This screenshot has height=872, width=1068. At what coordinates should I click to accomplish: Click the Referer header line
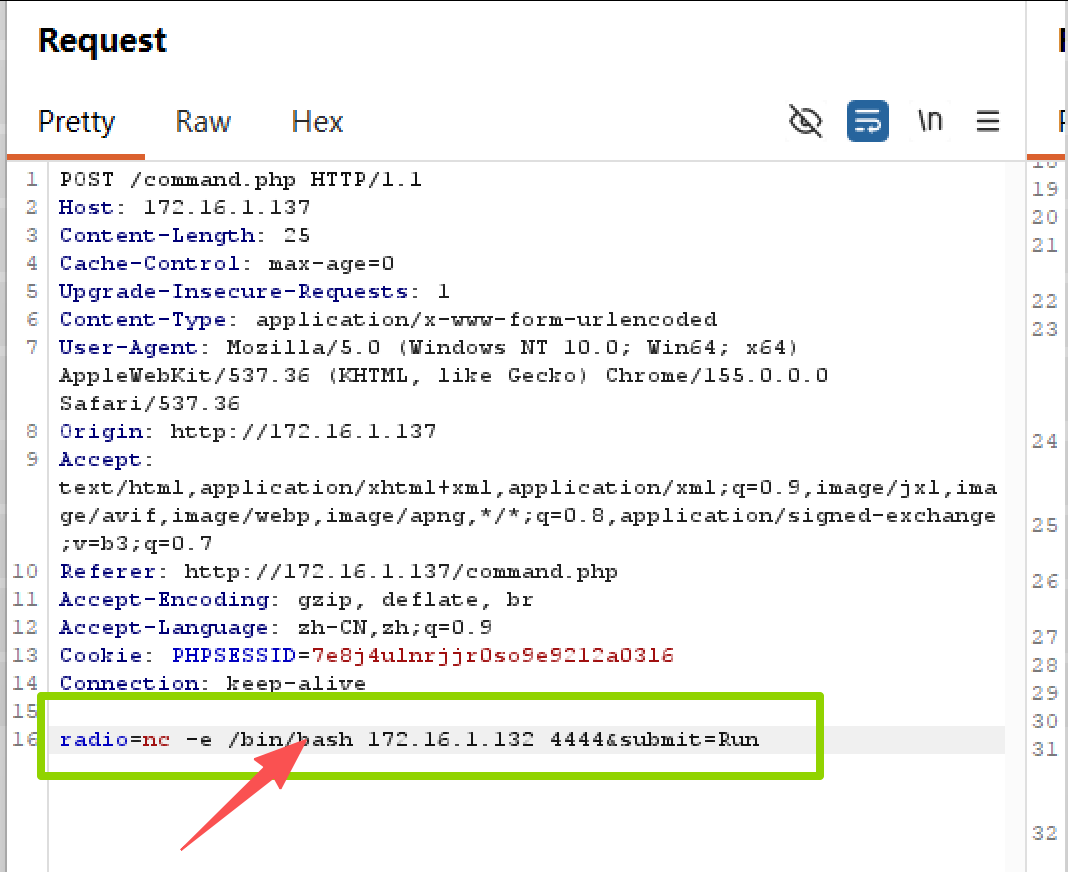tap(339, 571)
